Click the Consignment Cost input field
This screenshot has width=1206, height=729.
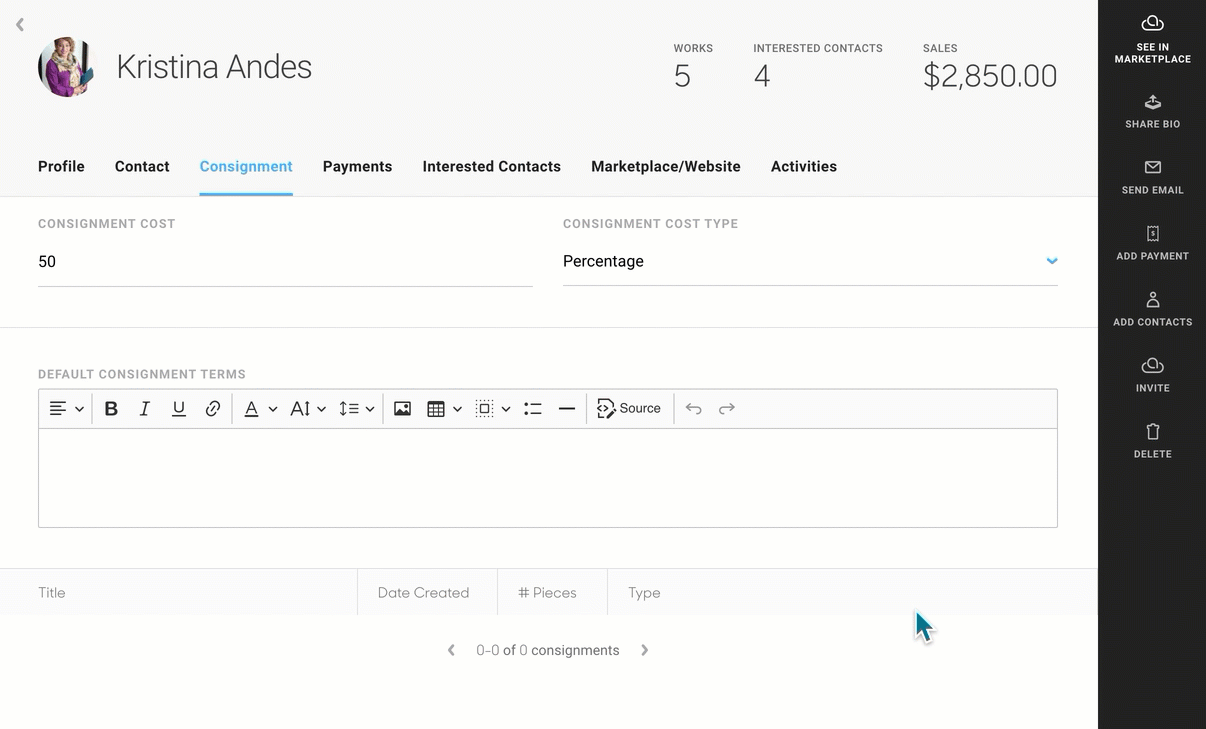coord(284,262)
